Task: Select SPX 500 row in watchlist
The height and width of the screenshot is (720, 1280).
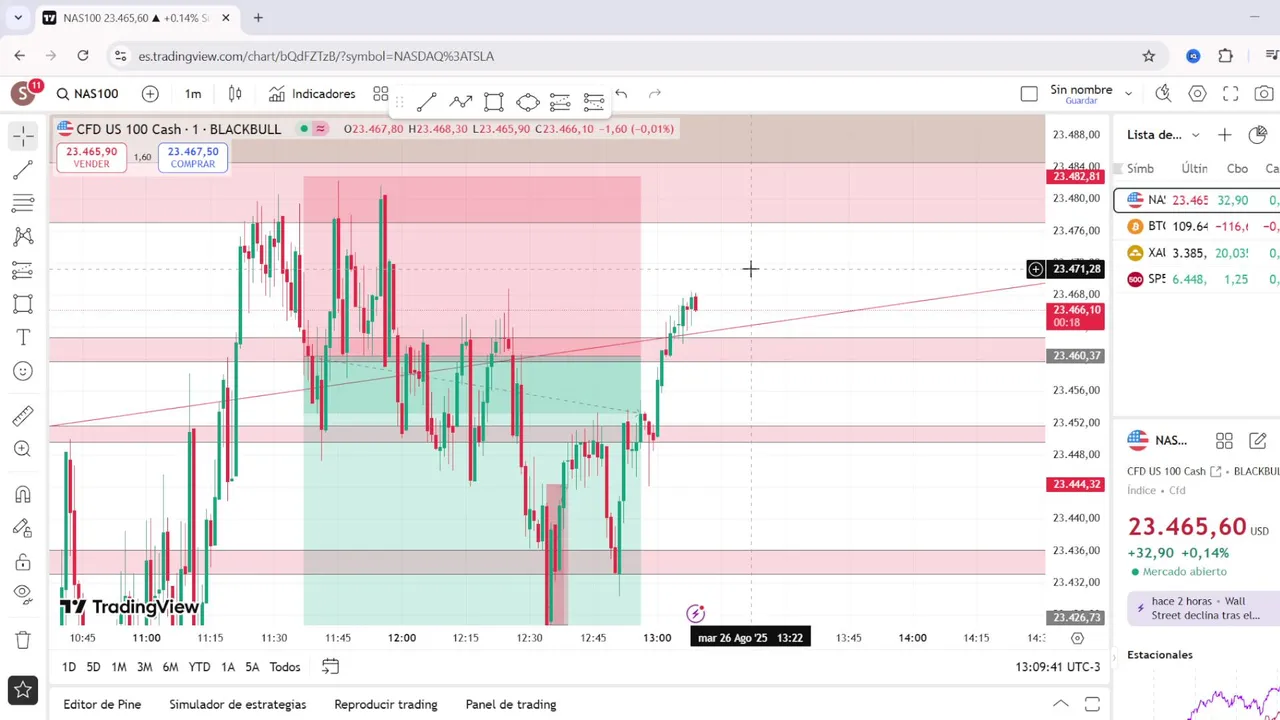Action: pos(1196,279)
